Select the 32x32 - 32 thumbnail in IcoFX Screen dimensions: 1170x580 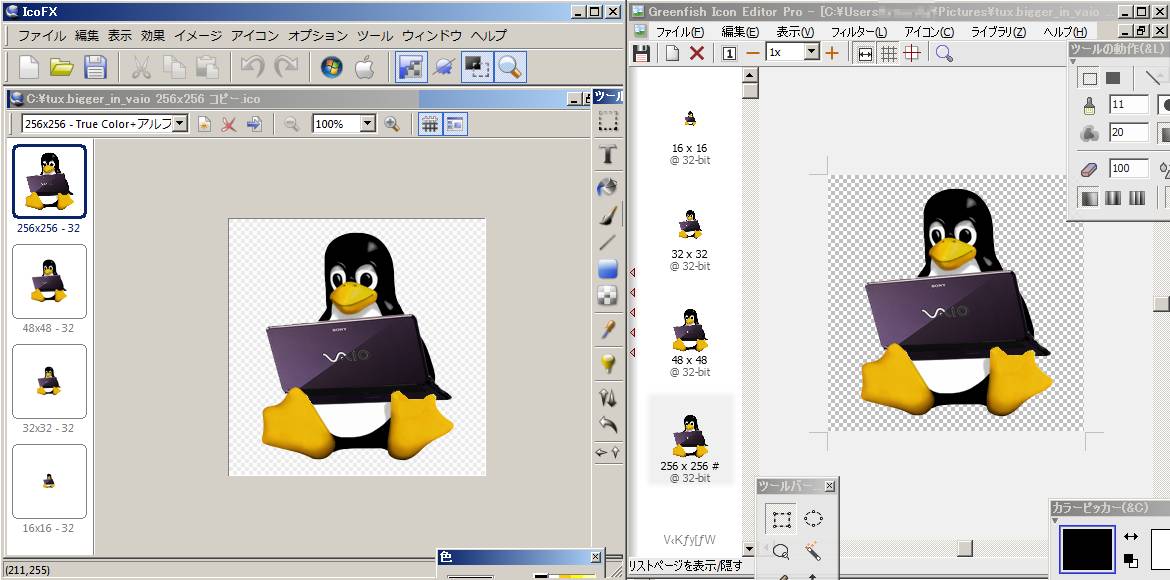(49, 381)
